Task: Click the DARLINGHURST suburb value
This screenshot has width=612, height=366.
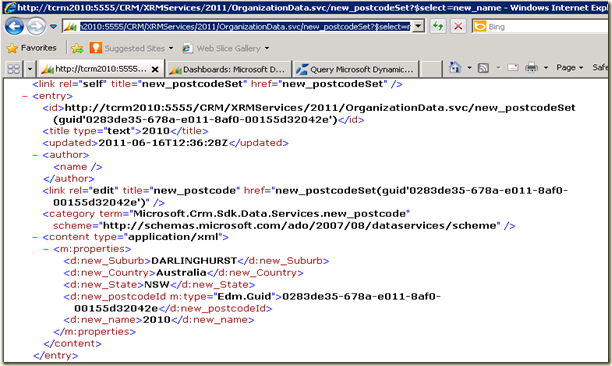Action: [194, 261]
